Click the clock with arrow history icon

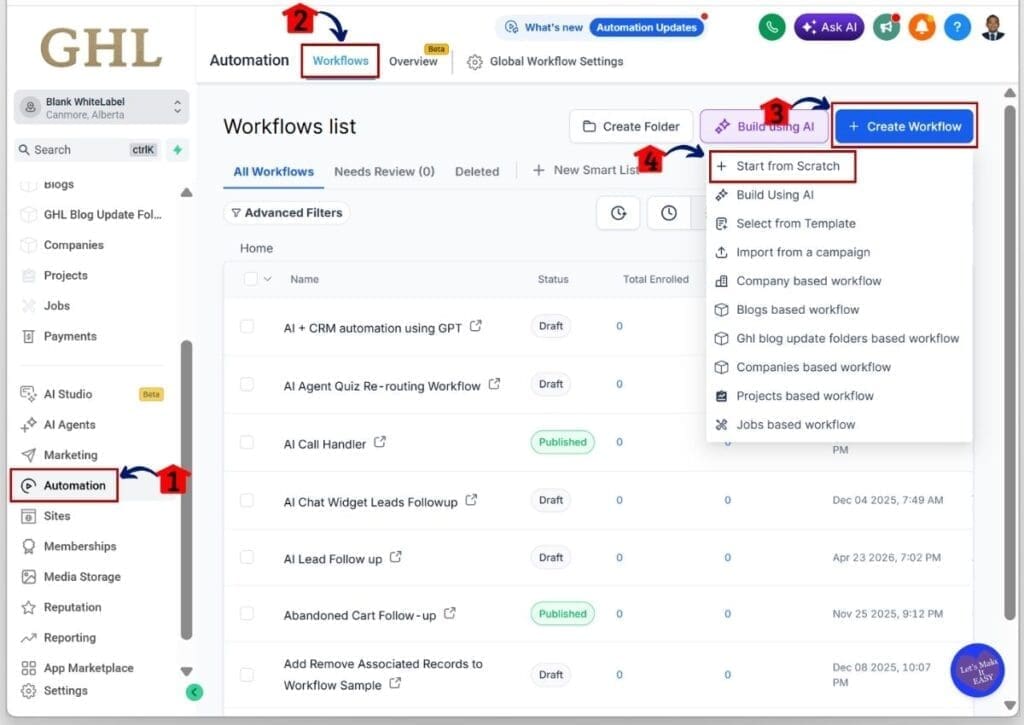618,213
